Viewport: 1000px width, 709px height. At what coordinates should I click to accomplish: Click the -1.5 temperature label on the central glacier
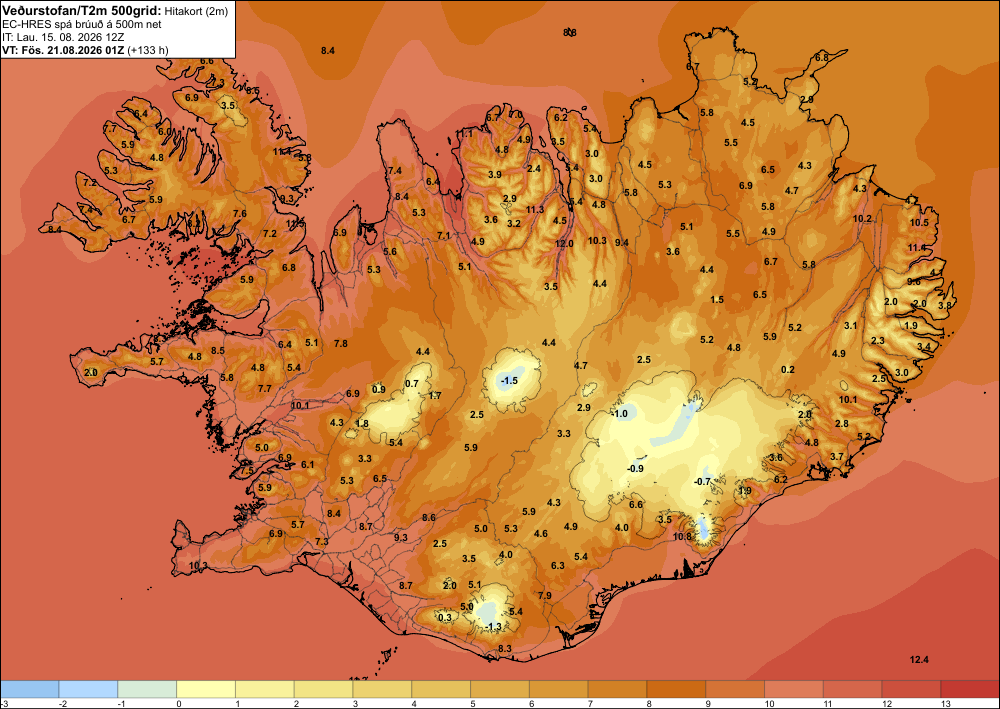pos(510,381)
